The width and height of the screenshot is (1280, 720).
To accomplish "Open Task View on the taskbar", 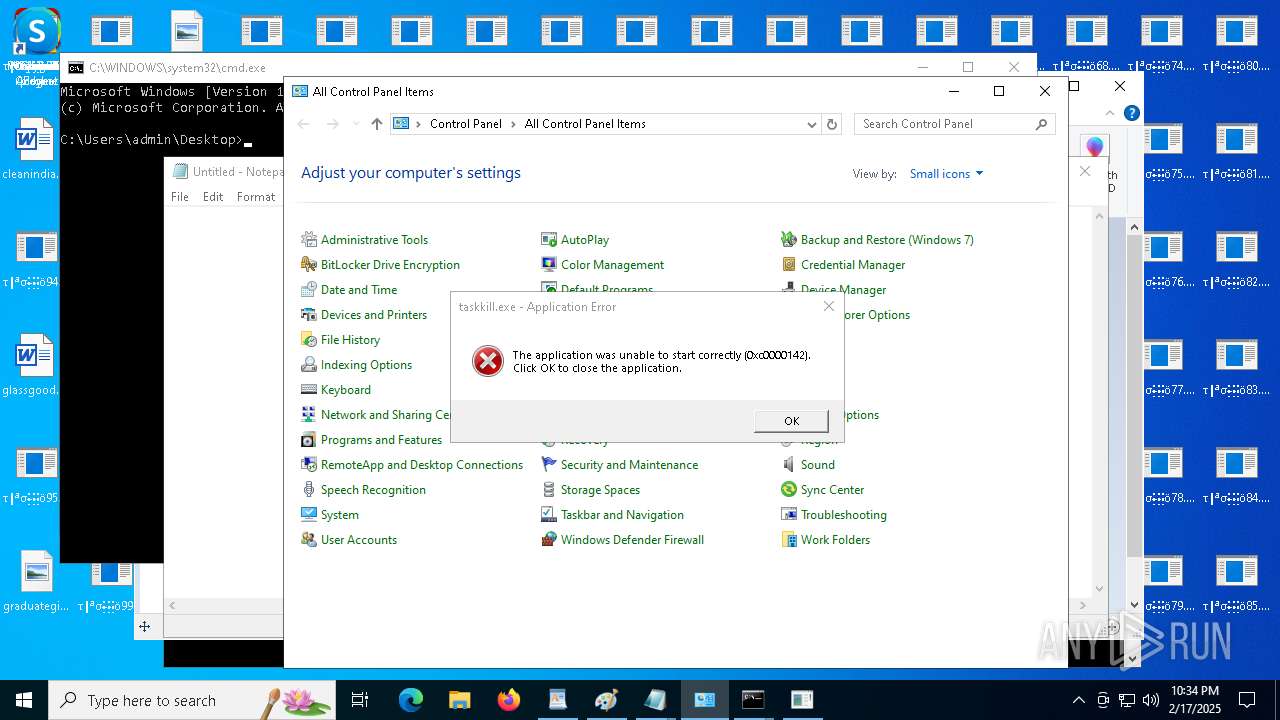I will 360,700.
